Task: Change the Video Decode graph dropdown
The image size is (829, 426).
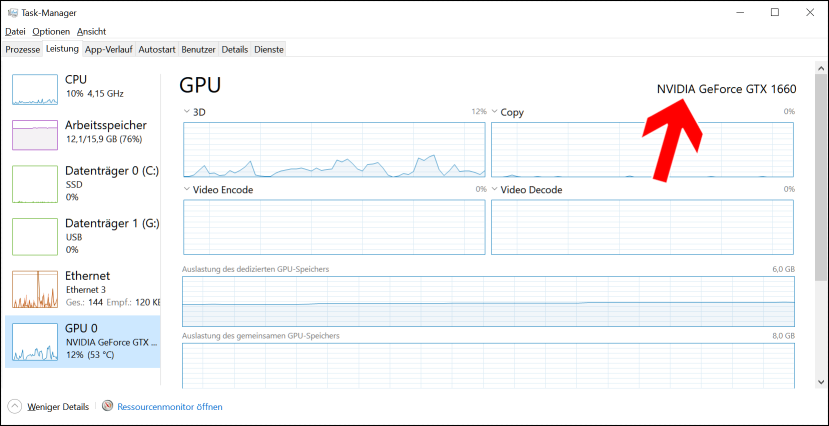Action: (494, 189)
